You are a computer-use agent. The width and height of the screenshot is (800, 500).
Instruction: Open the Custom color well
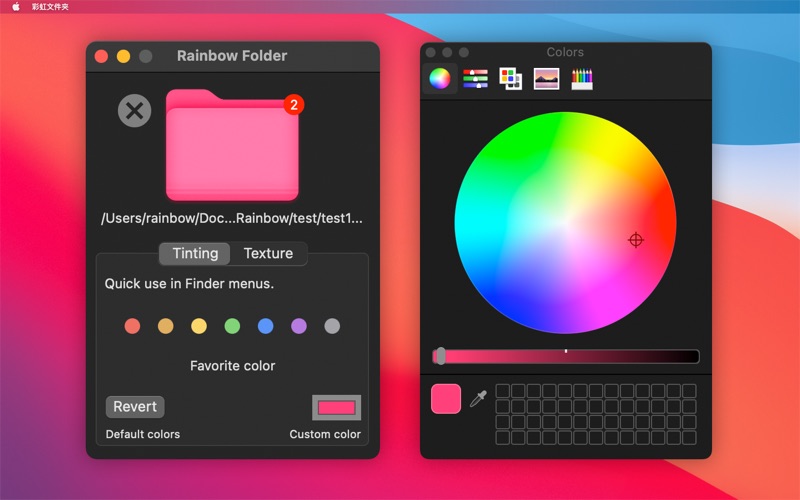tap(337, 407)
